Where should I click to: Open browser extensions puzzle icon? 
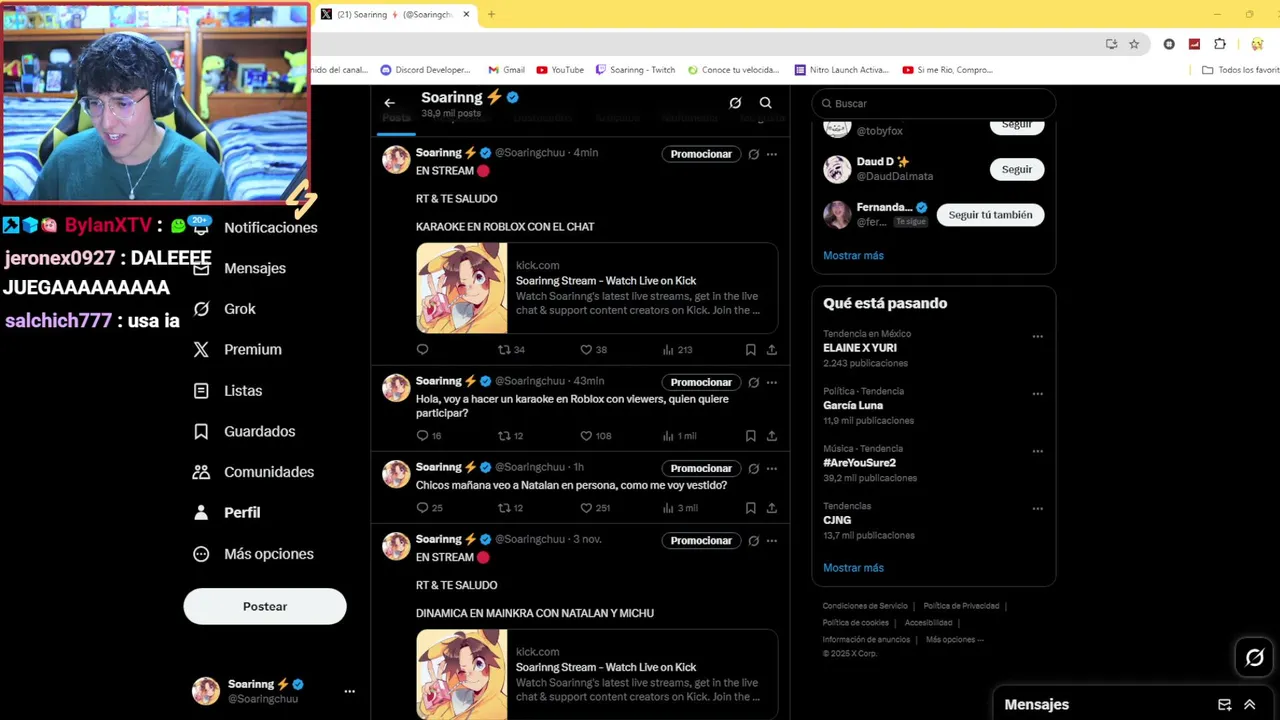click(1220, 44)
